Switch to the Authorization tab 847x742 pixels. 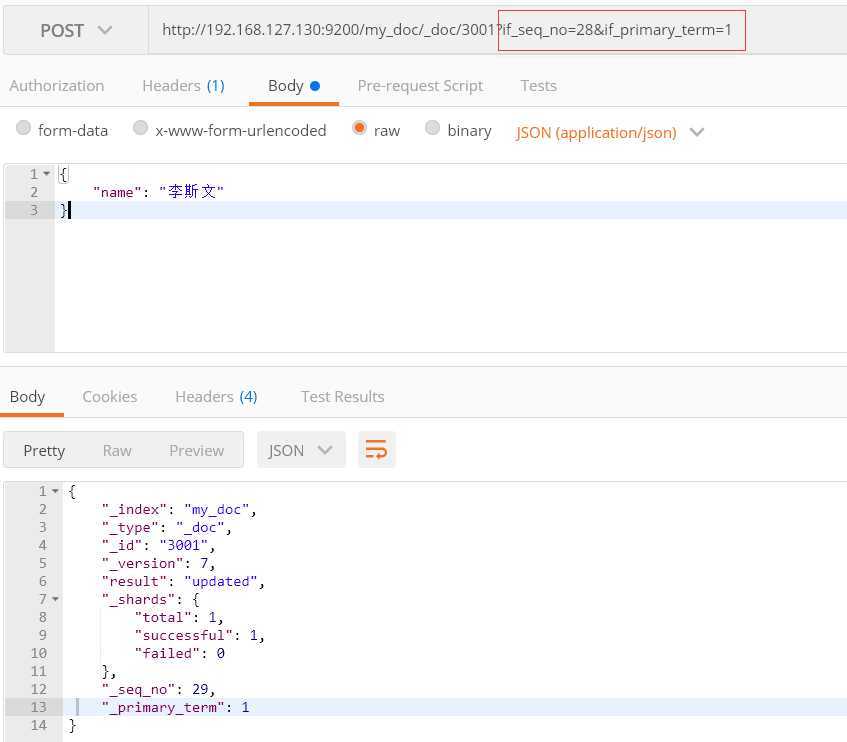click(x=57, y=86)
